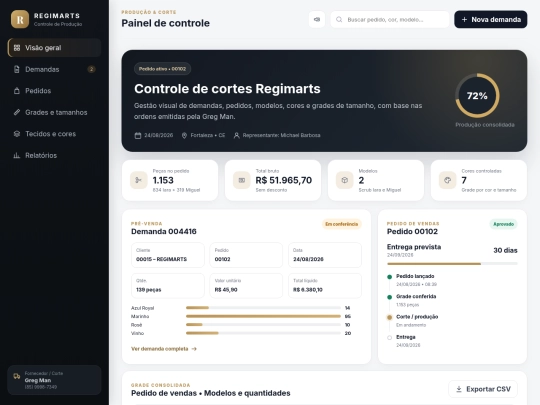
Task: Click the Vinho quantity bar
Action: point(263,333)
